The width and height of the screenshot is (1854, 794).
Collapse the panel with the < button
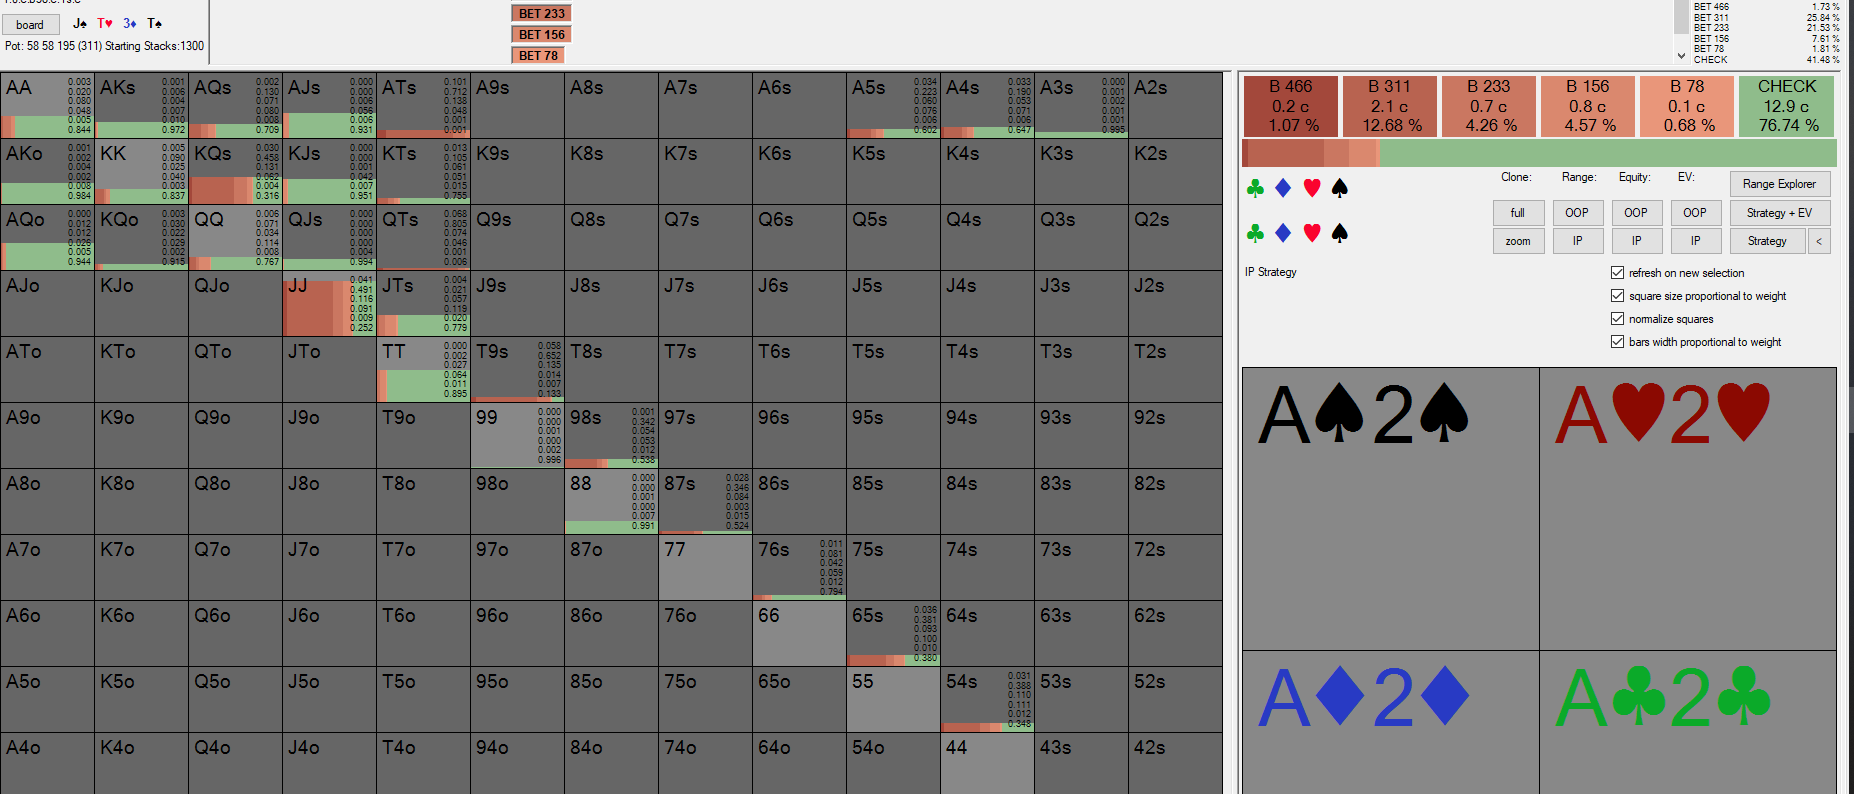coord(1819,241)
